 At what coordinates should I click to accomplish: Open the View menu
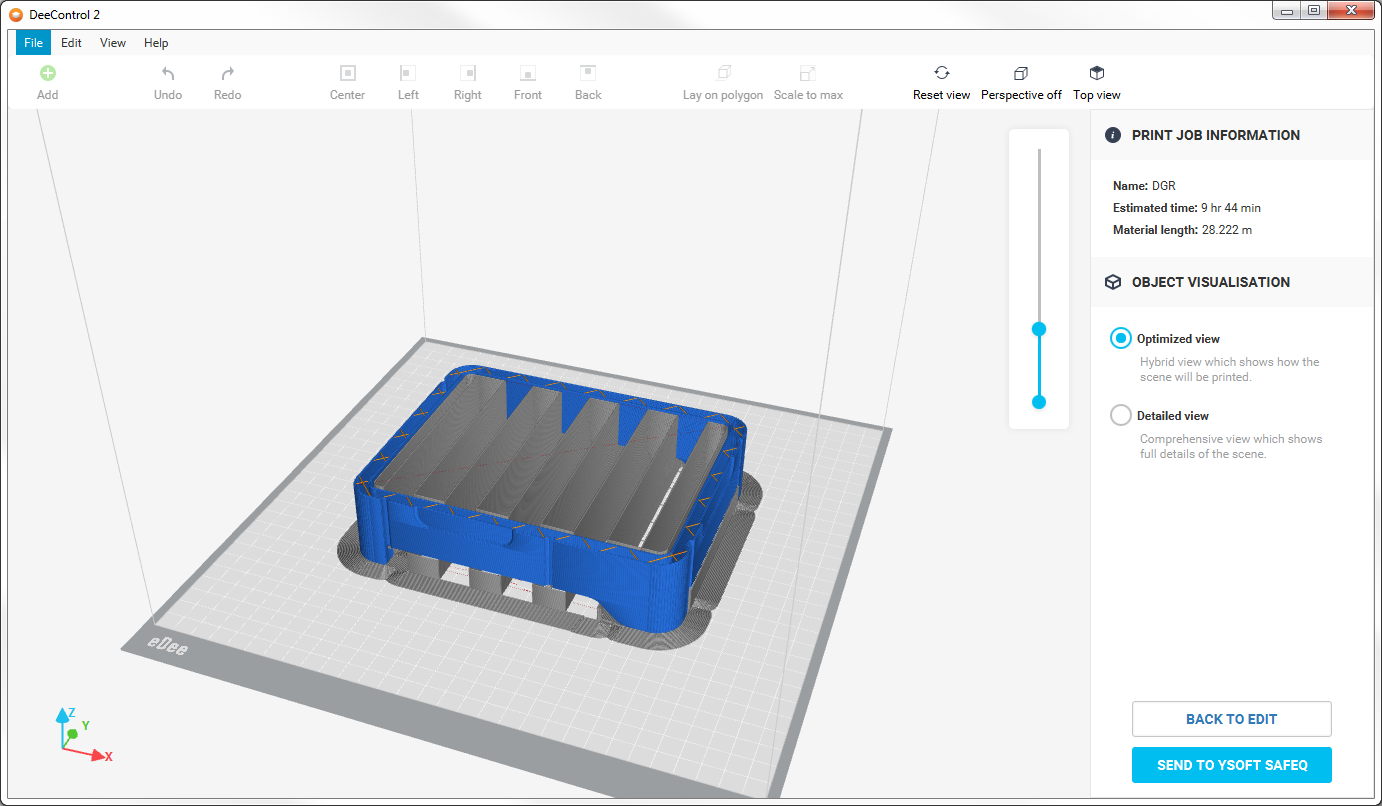coord(113,43)
